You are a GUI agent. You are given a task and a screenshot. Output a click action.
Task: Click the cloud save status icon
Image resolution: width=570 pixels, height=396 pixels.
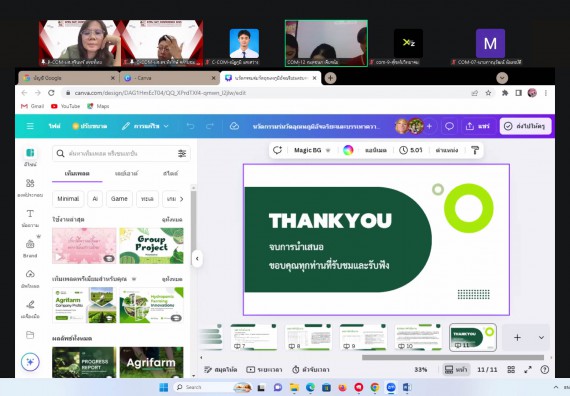234,126
